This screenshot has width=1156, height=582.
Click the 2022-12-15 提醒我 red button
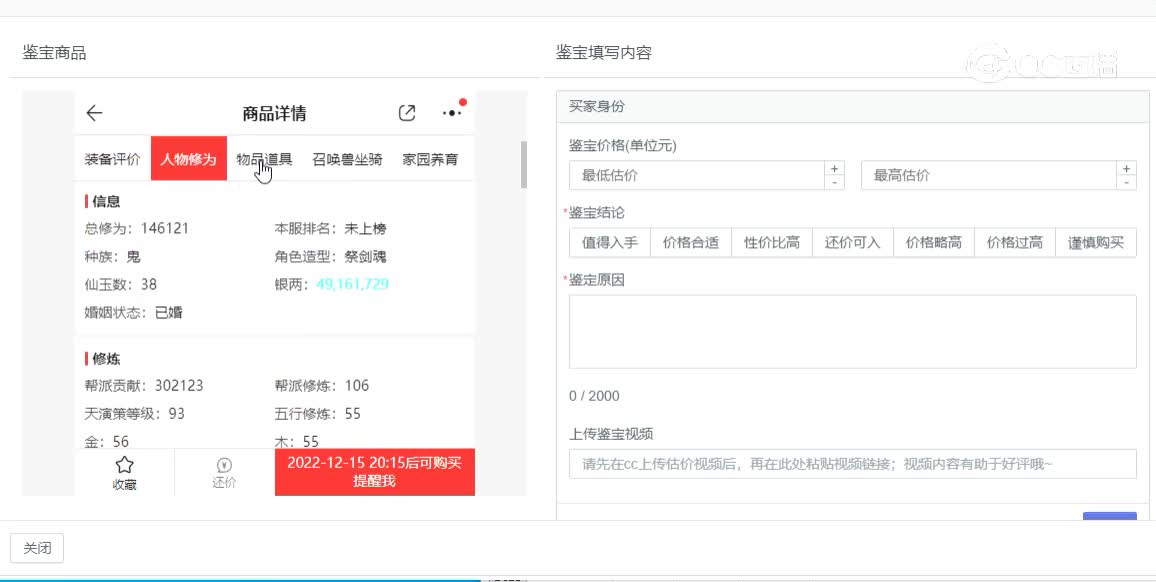(x=375, y=472)
